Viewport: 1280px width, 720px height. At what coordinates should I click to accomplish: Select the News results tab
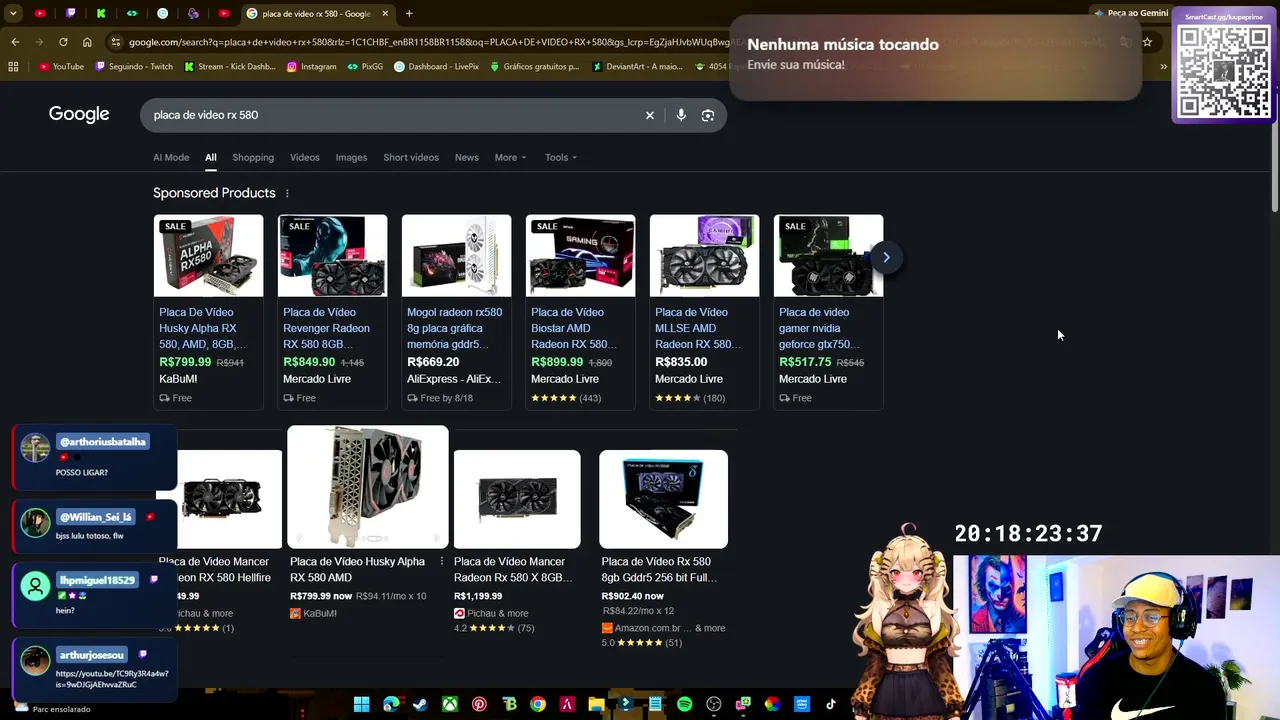pyautogui.click(x=467, y=157)
